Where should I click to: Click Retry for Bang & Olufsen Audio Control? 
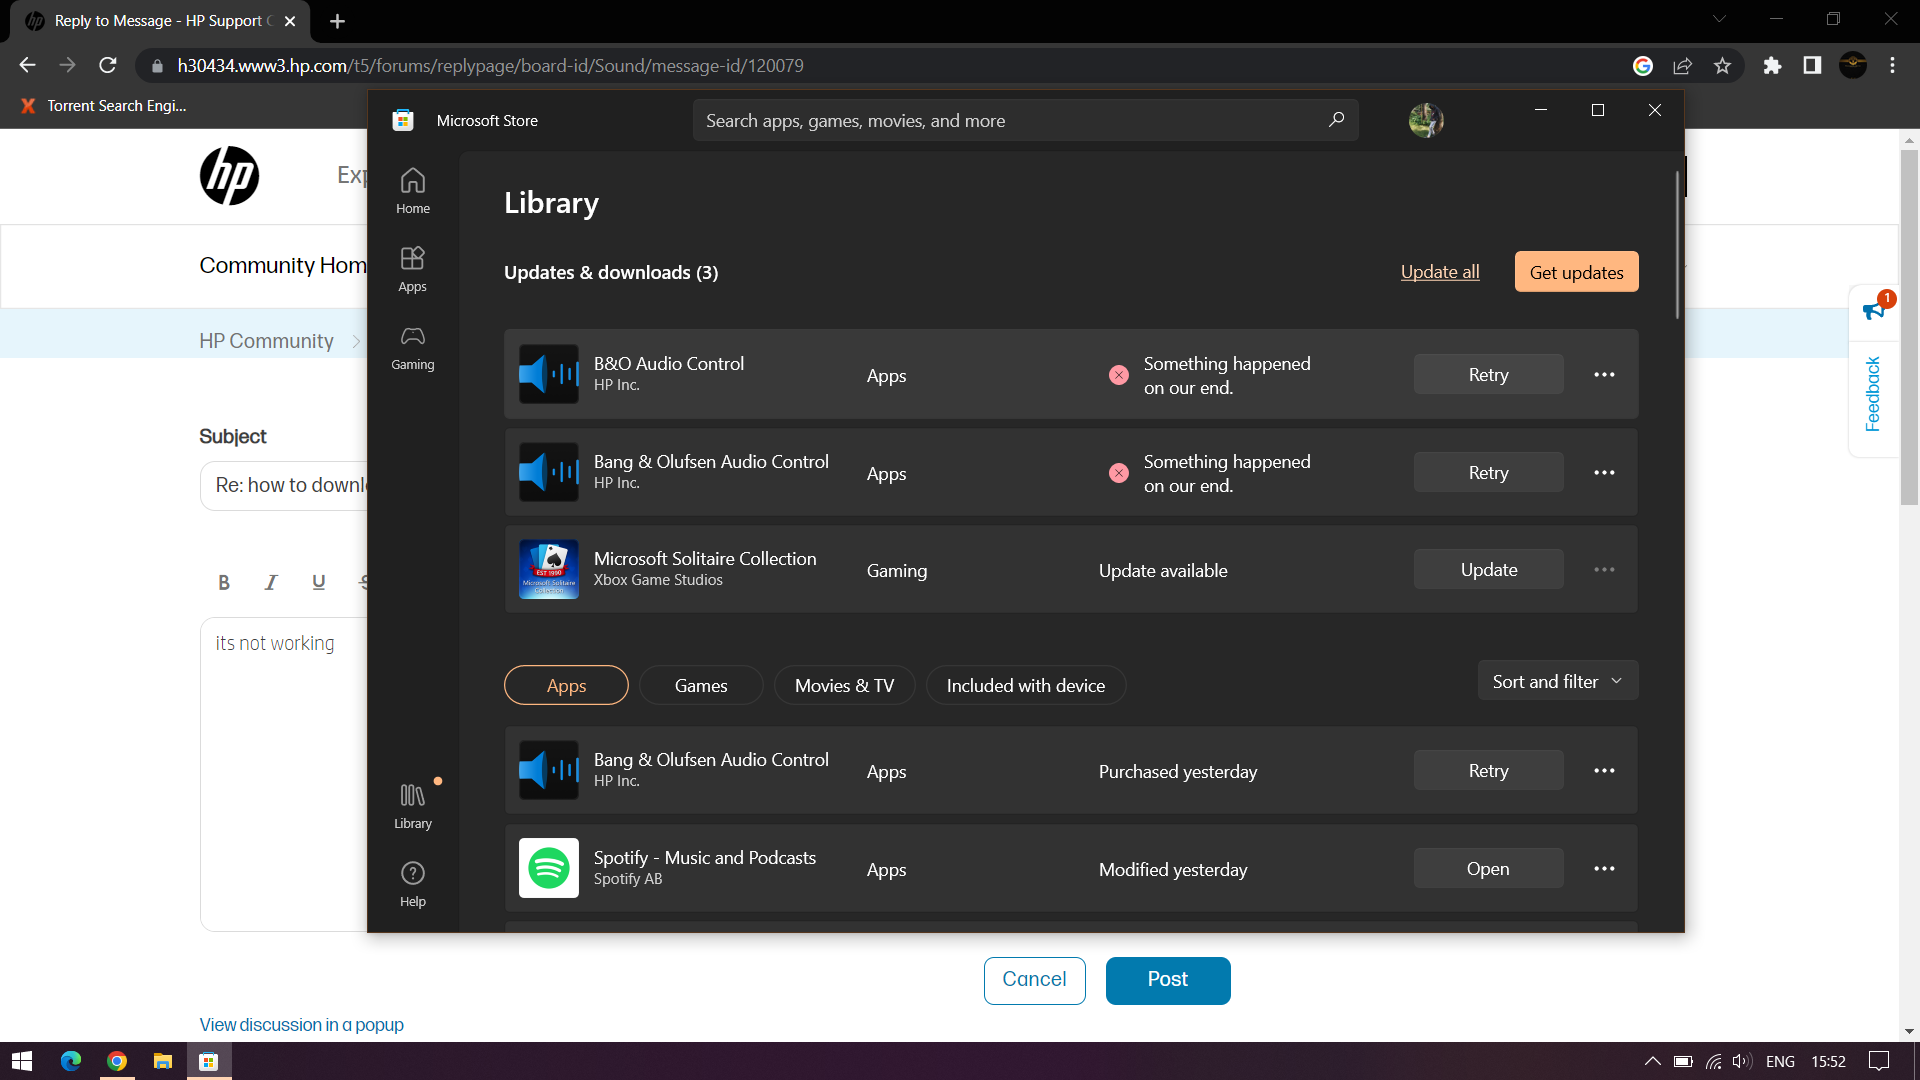click(1486, 472)
